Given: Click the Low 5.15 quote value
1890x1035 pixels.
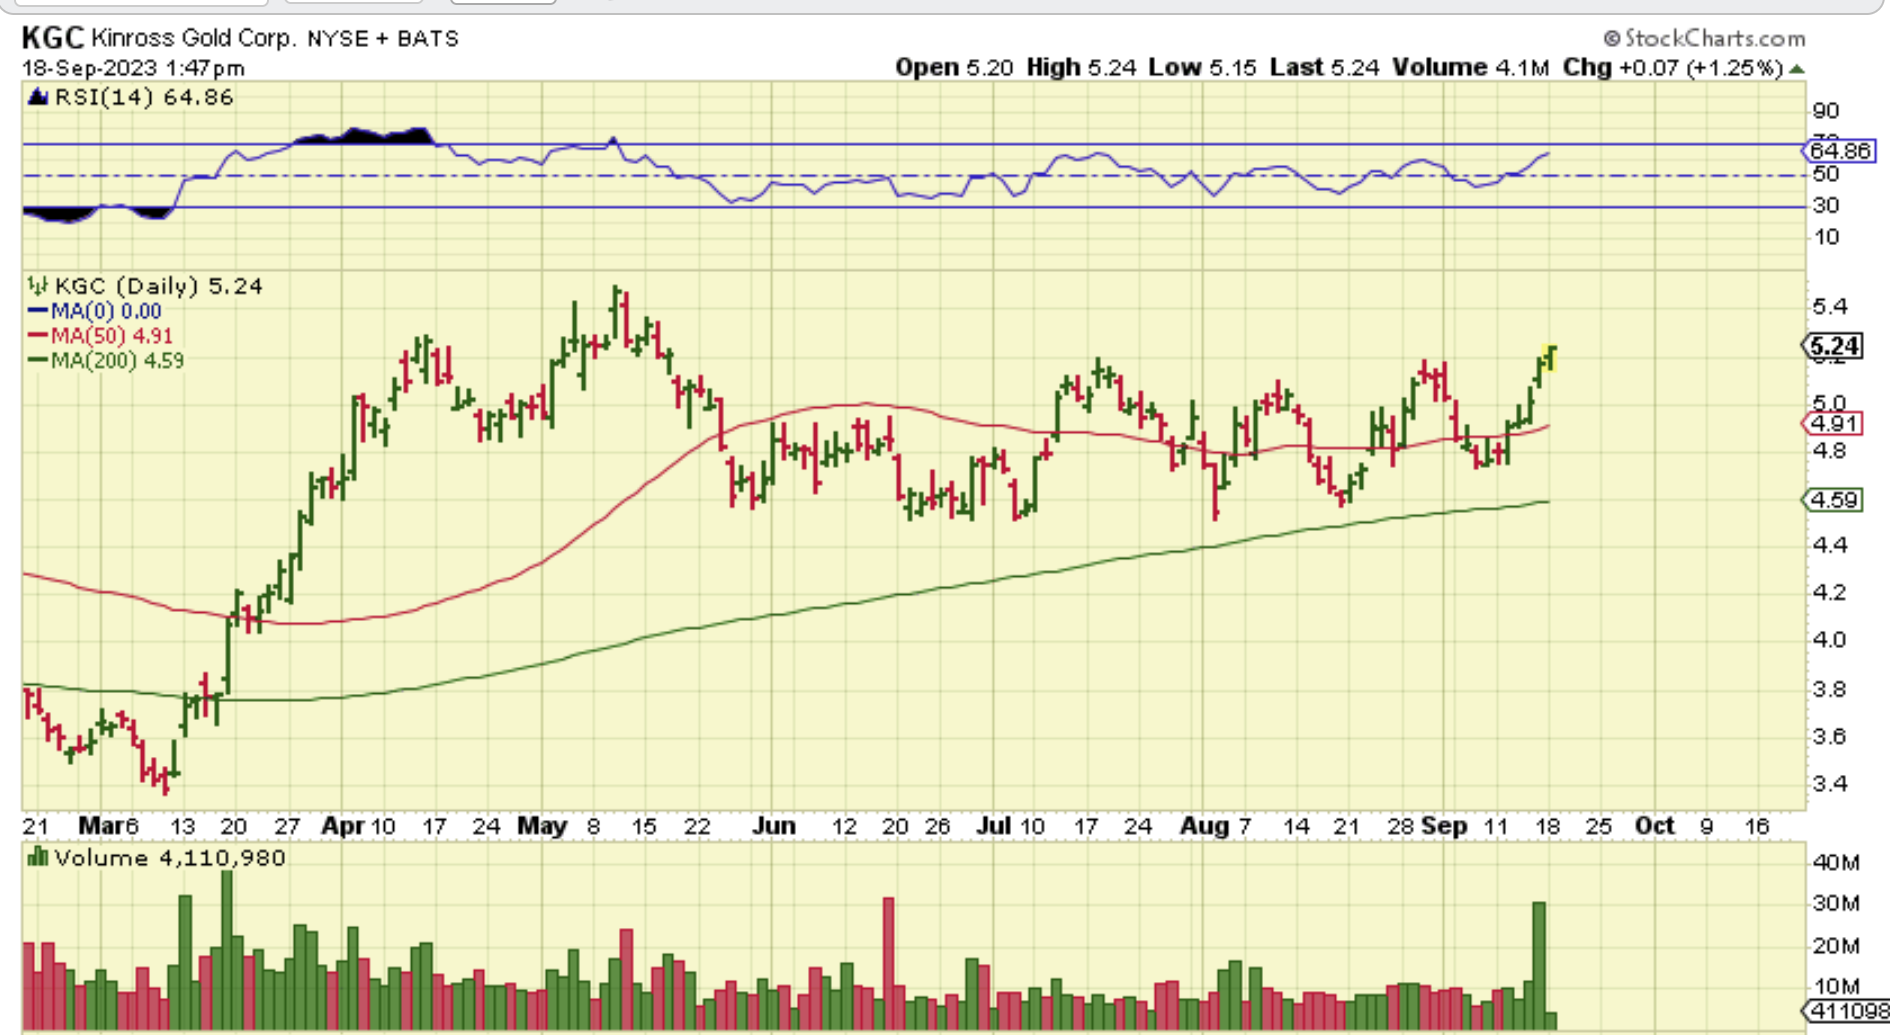Looking at the screenshot, I should (x=1202, y=67).
